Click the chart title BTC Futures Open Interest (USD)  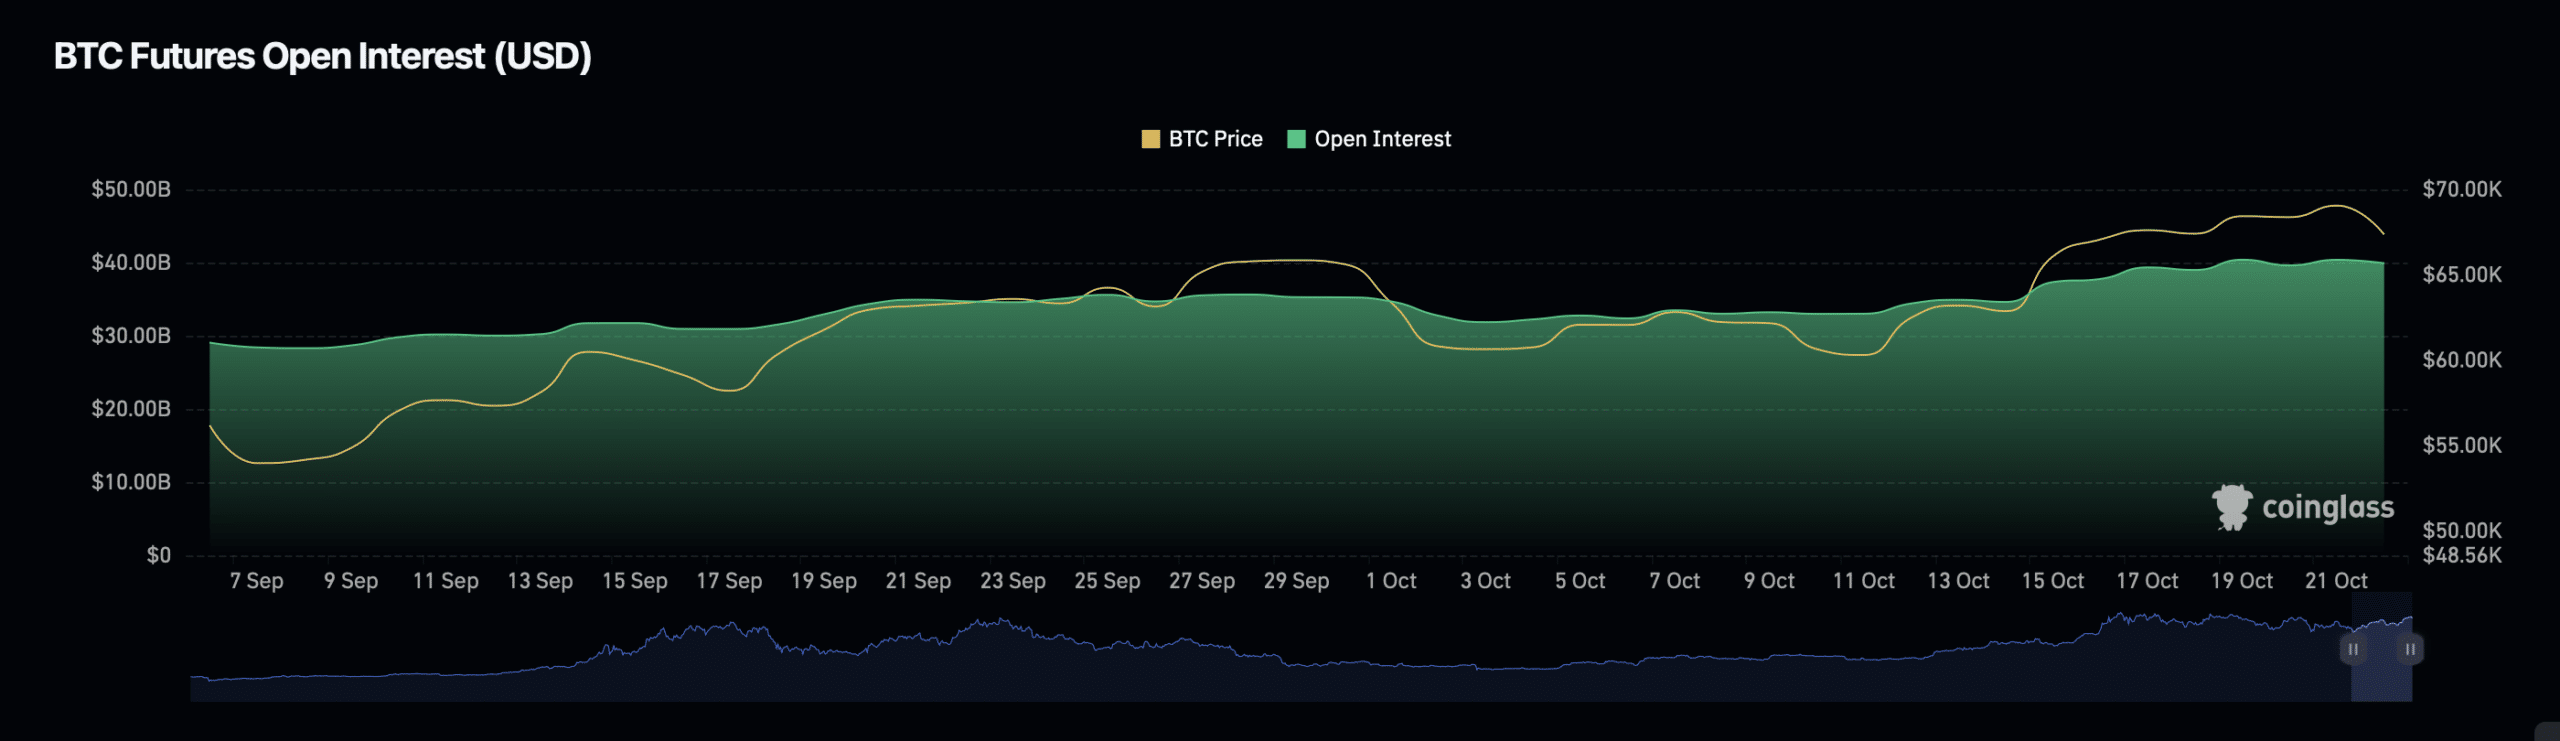[322, 56]
